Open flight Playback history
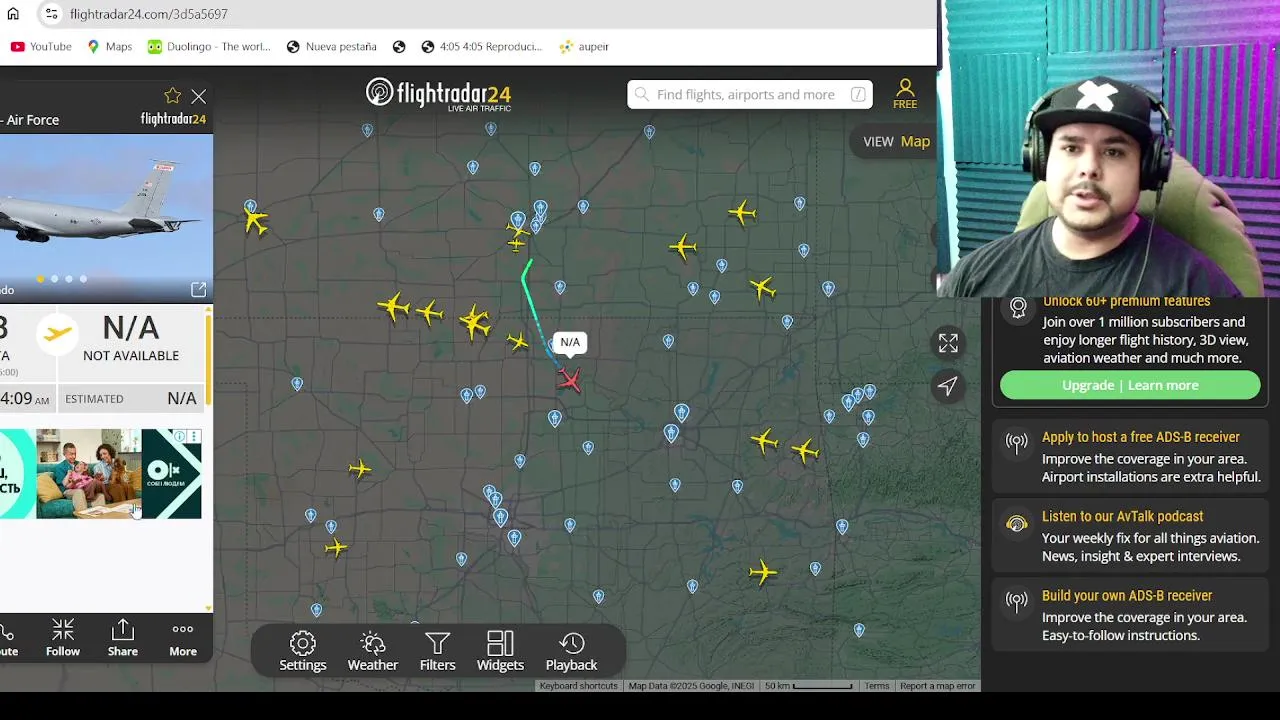Image resolution: width=1280 pixels, height=720 pixels. [571, 651]
